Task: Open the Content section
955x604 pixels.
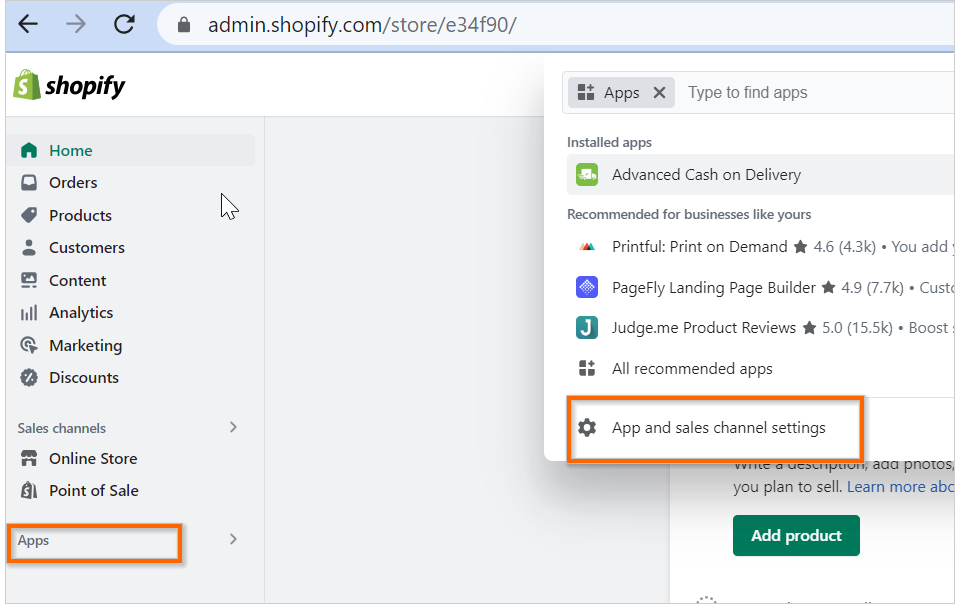Action: (77, 281)
